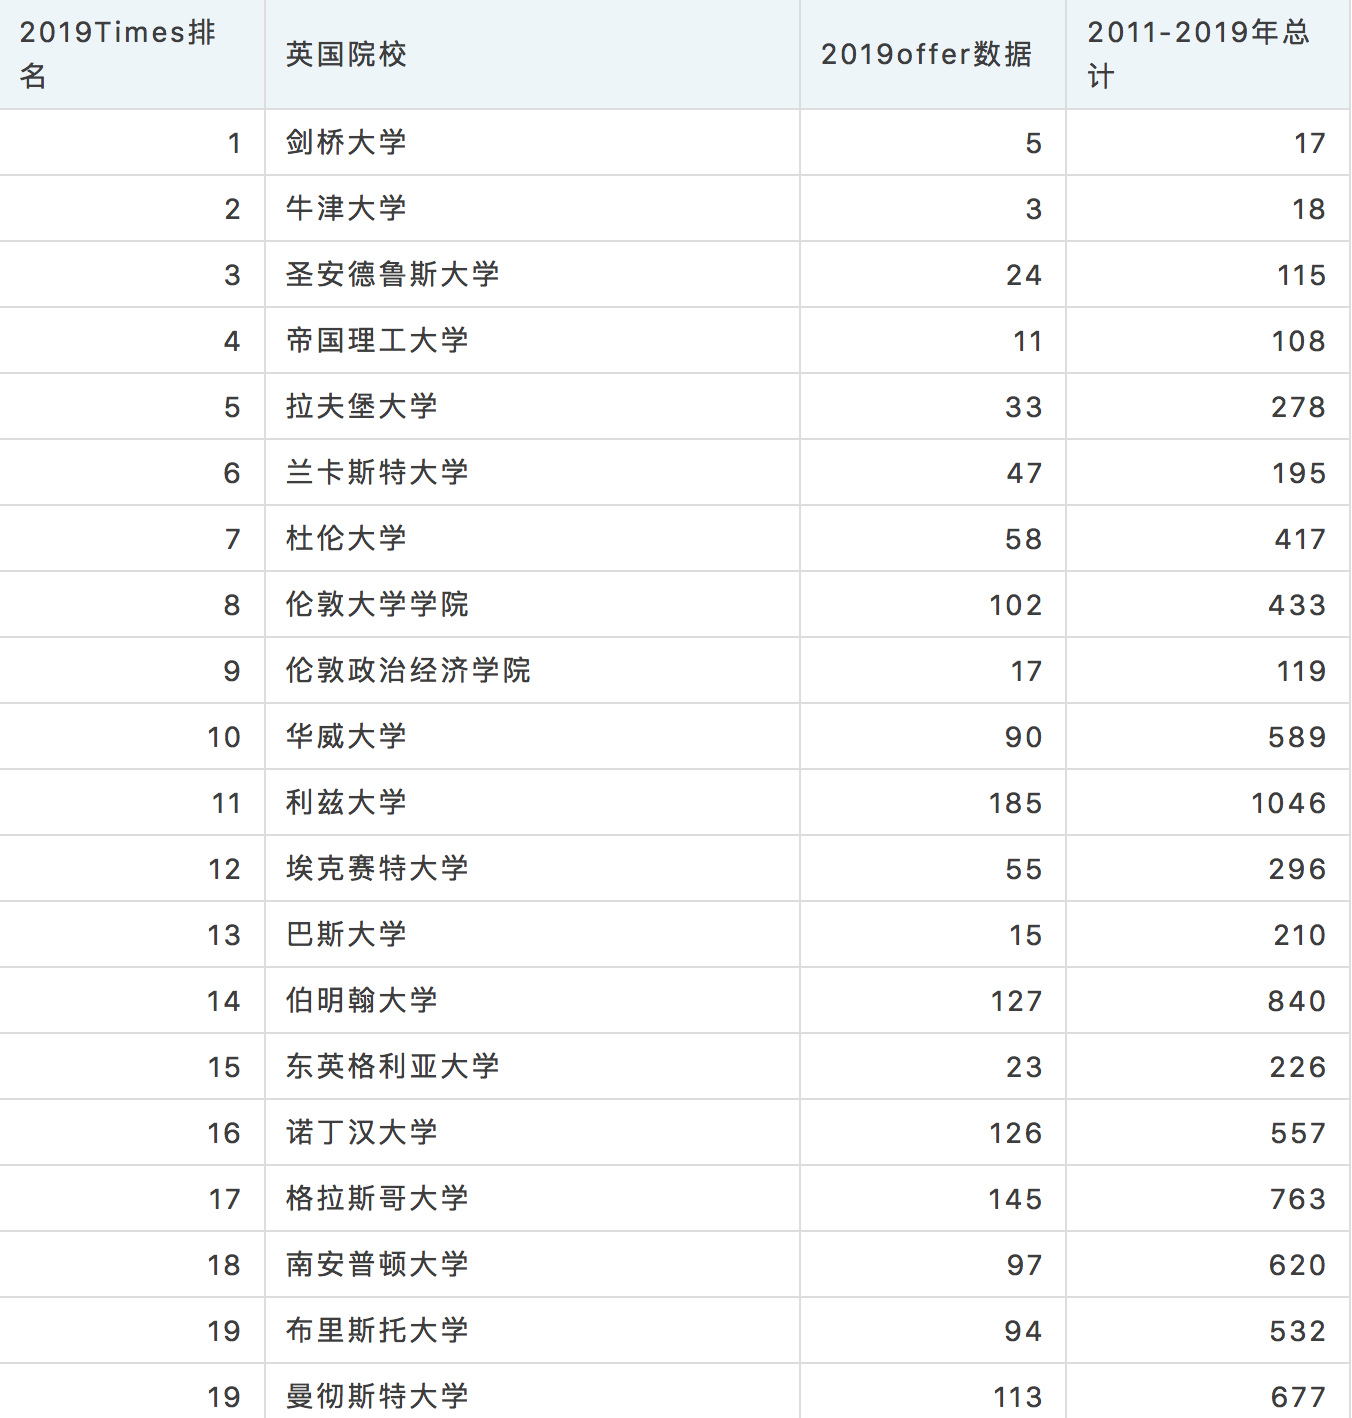This screenshot has height=1418, width=1352.
Task: Select the 诺丁汉大学 row name
Action: (361, 1132)
